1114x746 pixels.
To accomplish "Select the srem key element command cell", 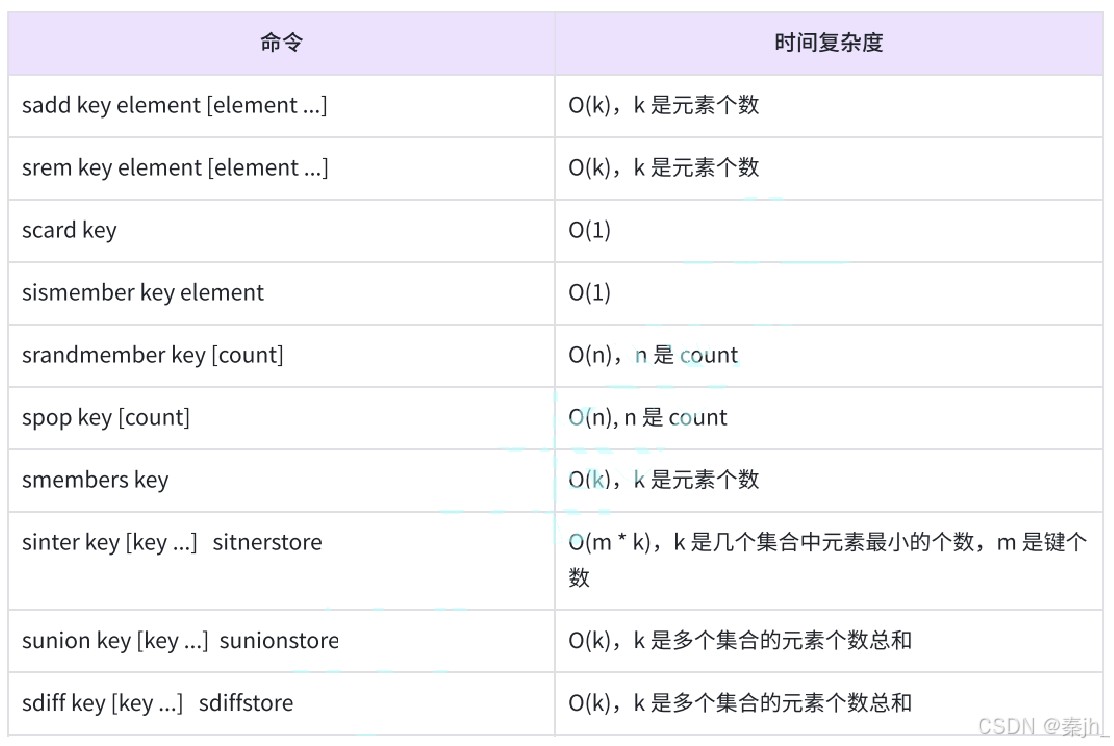I will click(x=175, y=168).
